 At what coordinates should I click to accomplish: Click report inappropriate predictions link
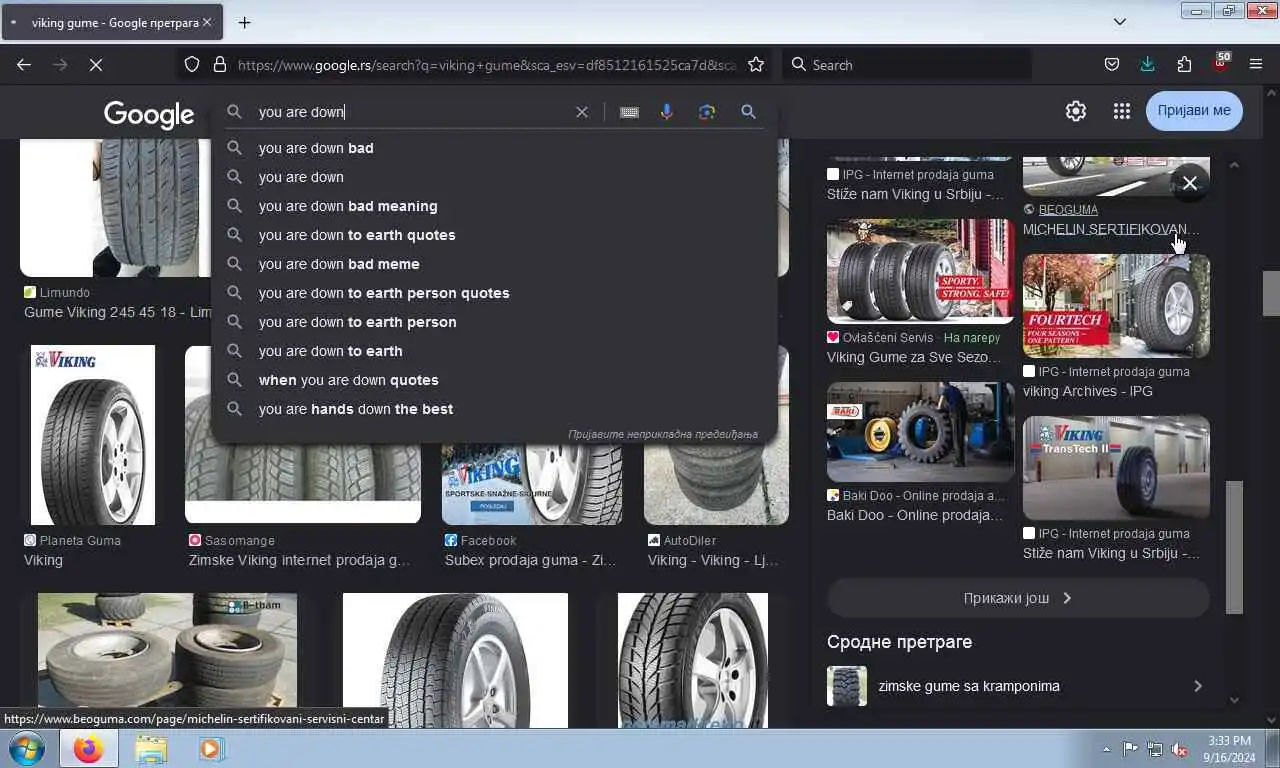663,434
